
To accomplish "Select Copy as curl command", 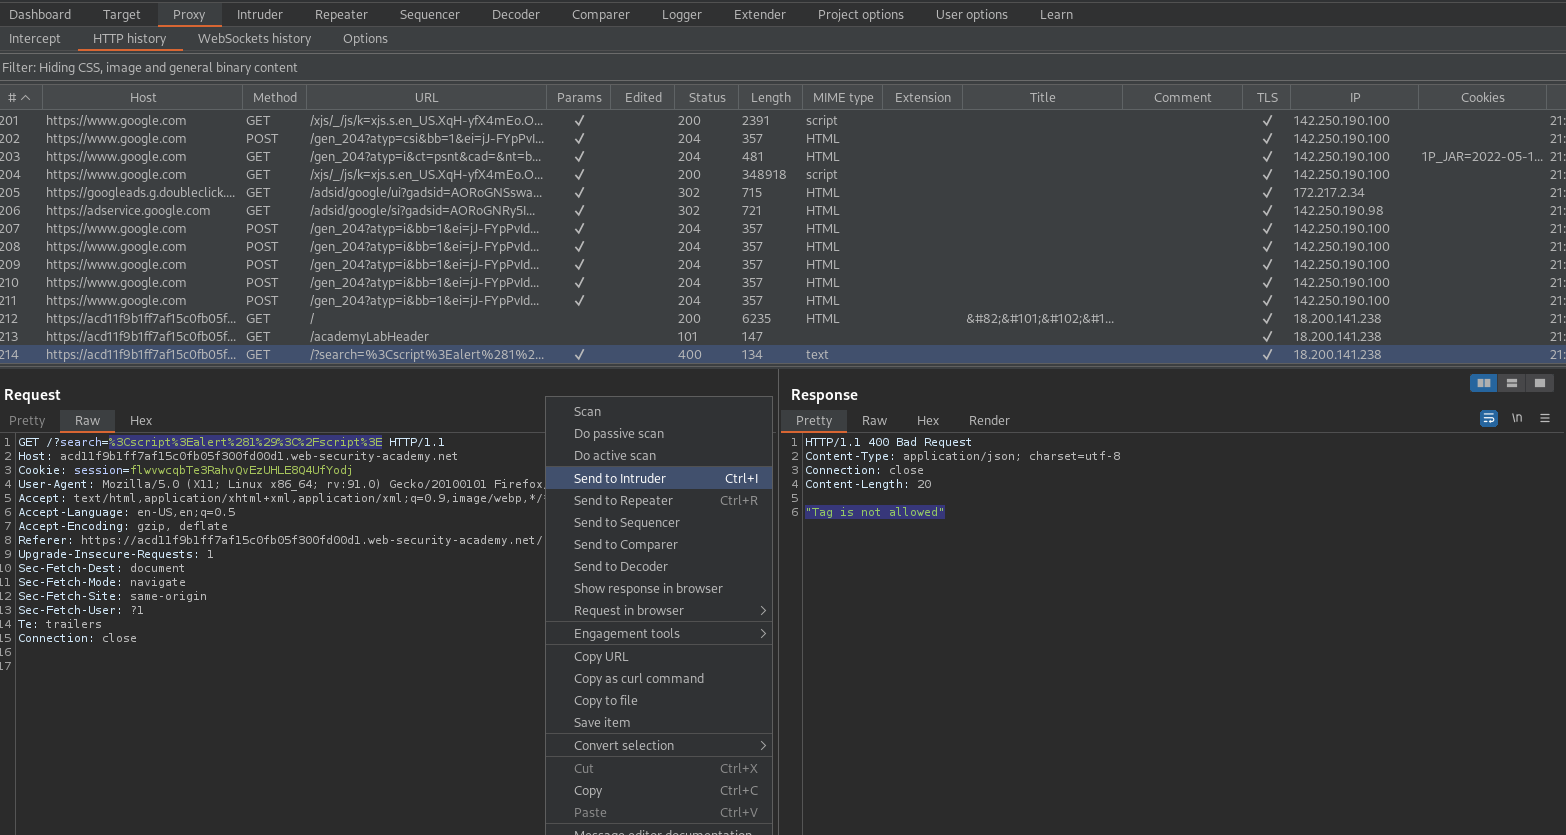I will pos(659,678).
